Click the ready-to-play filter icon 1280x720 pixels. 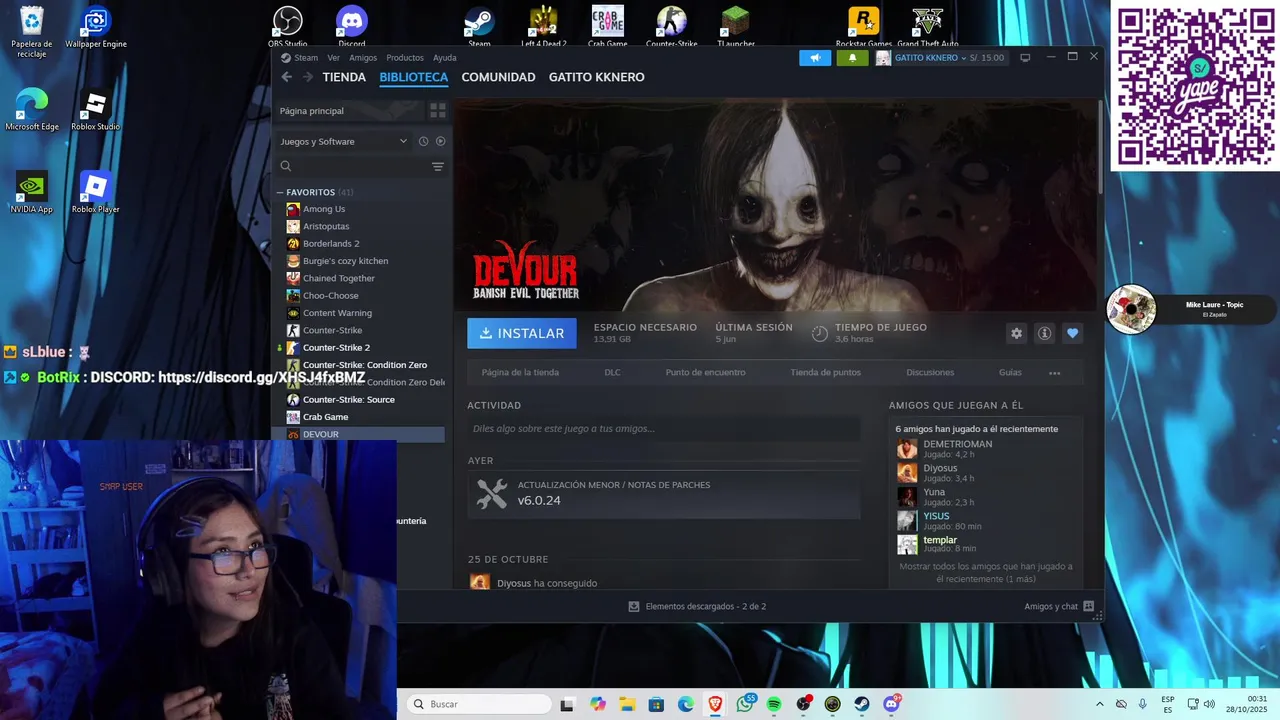click(x=440, y=141)
